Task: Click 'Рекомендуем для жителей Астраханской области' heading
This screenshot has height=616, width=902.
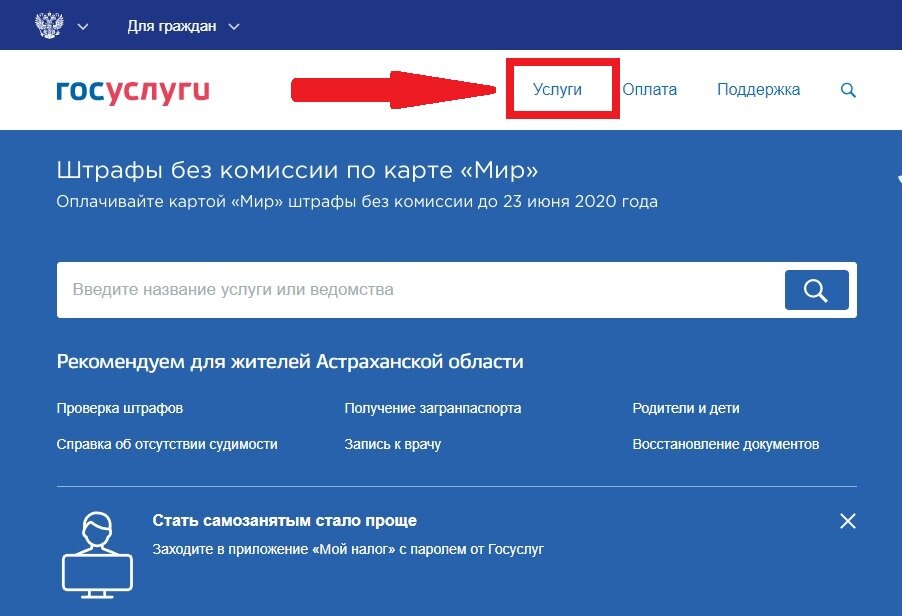Action: click(290, 361)
